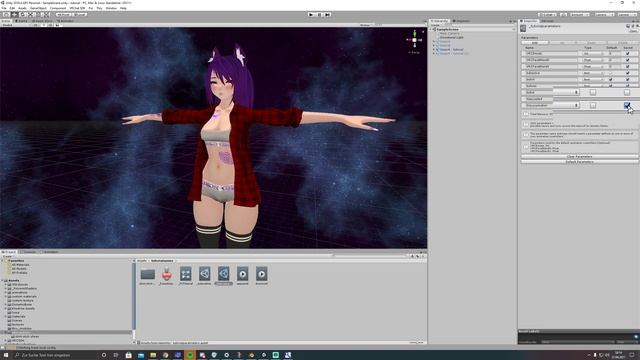The width and height of the screenshot is (640, 360).
Task: Select the folder asset in Project browser
Action: click(x=147, y=274)
